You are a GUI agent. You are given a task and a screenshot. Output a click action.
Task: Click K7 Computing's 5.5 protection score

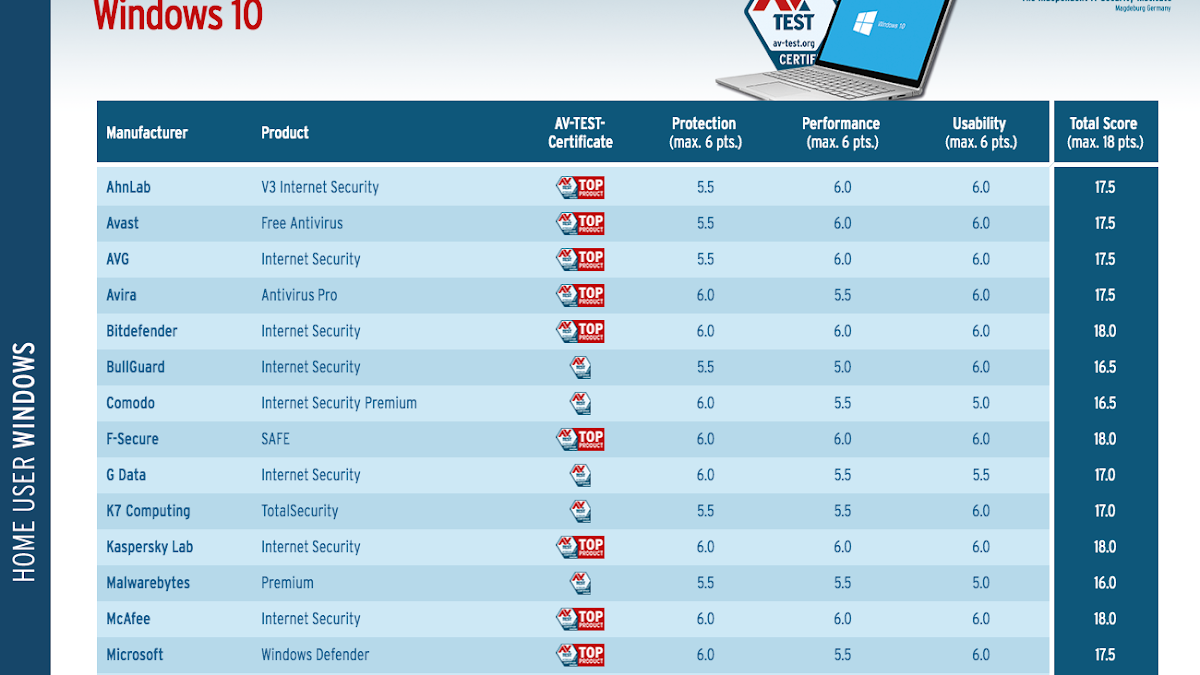pyautogui.click(x=705, y=511)
